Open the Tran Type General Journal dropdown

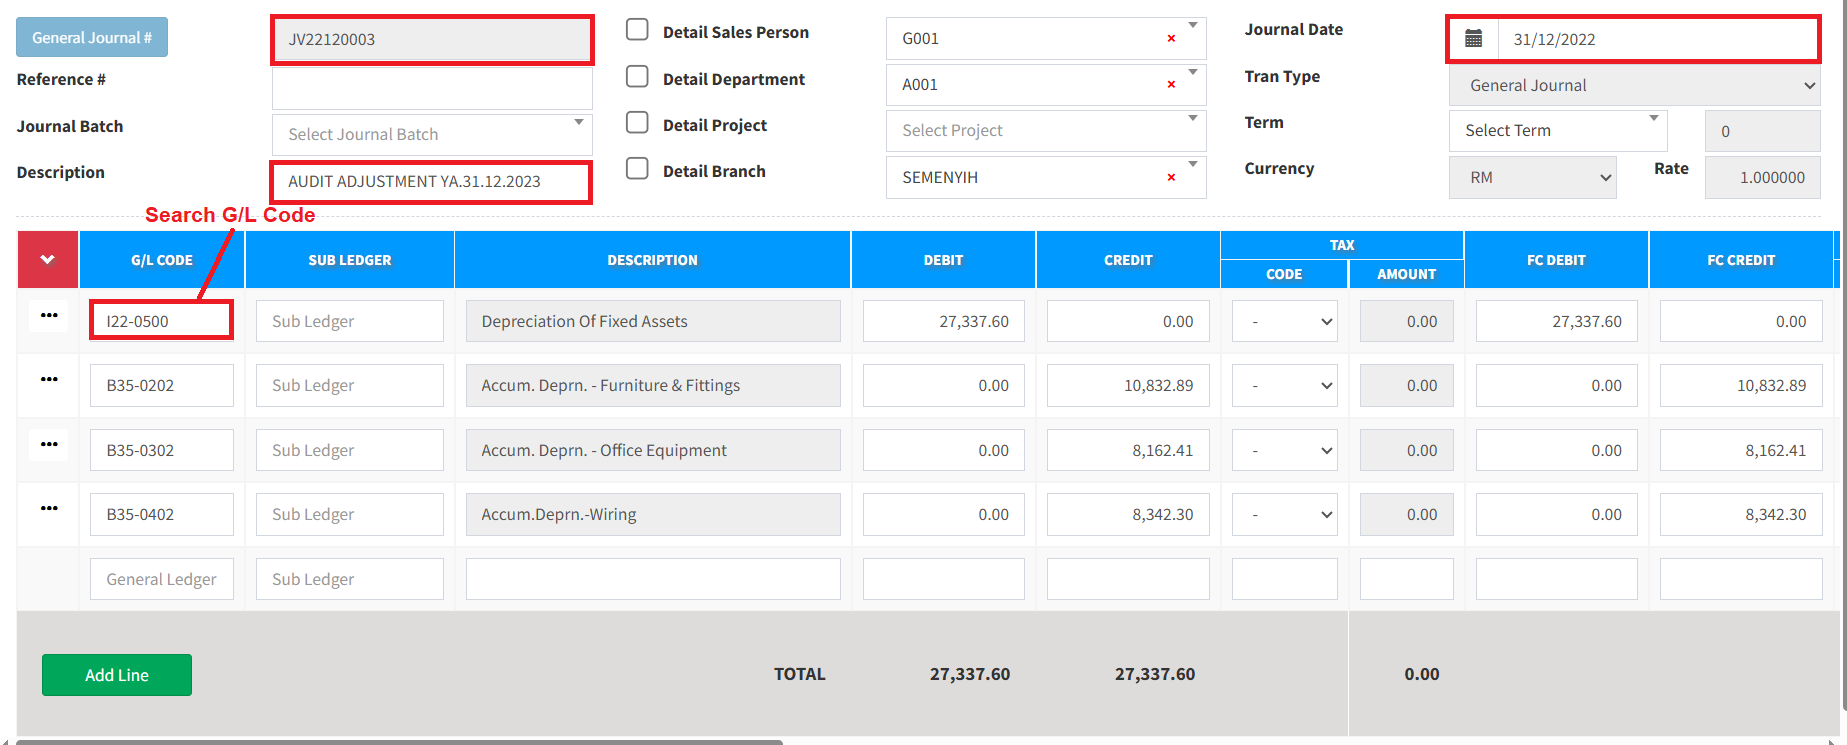click(1634, 86)
